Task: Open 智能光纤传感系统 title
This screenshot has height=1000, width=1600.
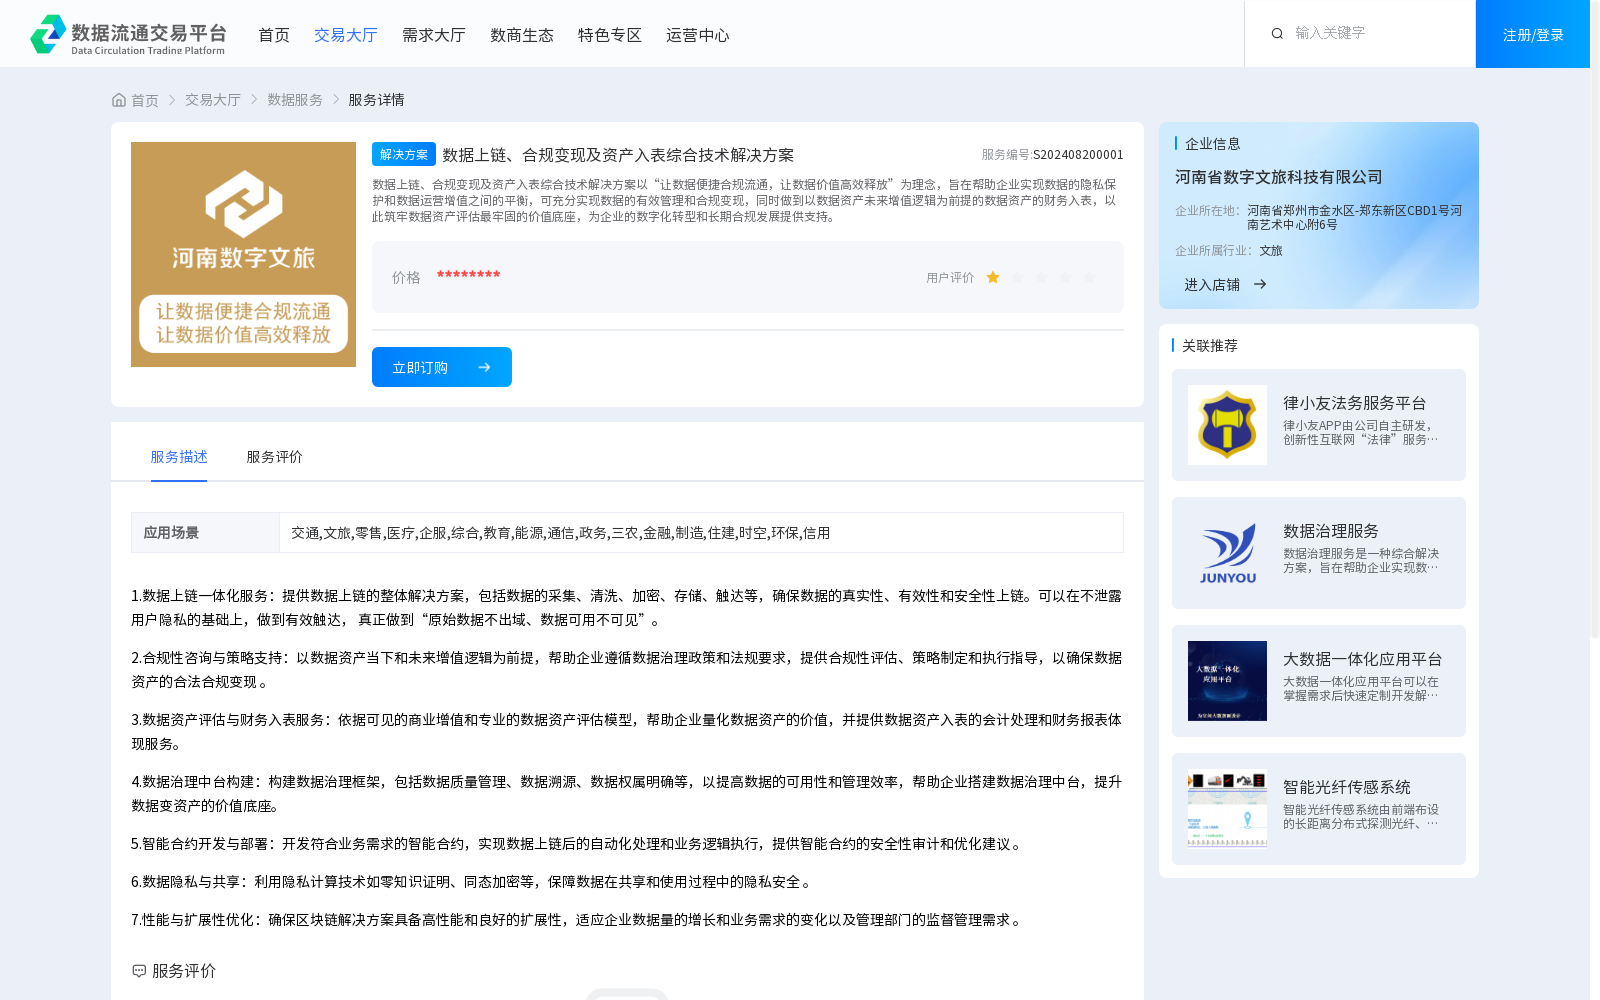Action: 1347,787
